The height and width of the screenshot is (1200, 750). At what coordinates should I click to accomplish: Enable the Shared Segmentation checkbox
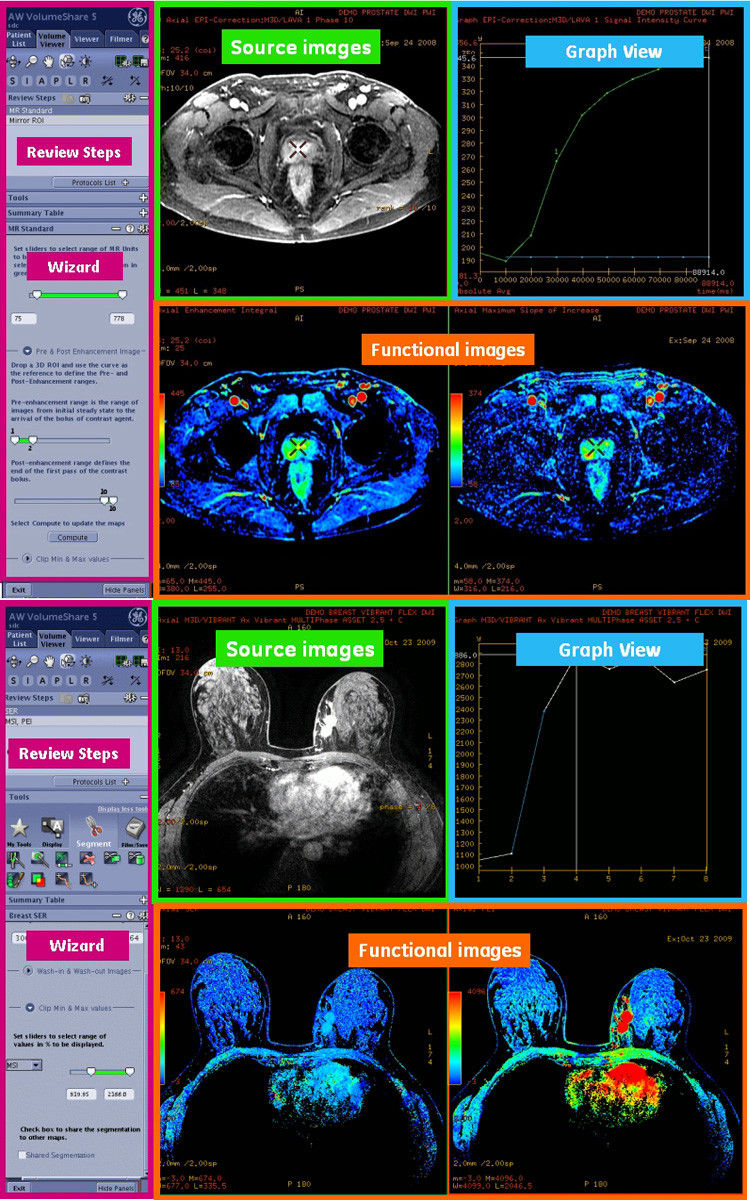point(22,1155)
